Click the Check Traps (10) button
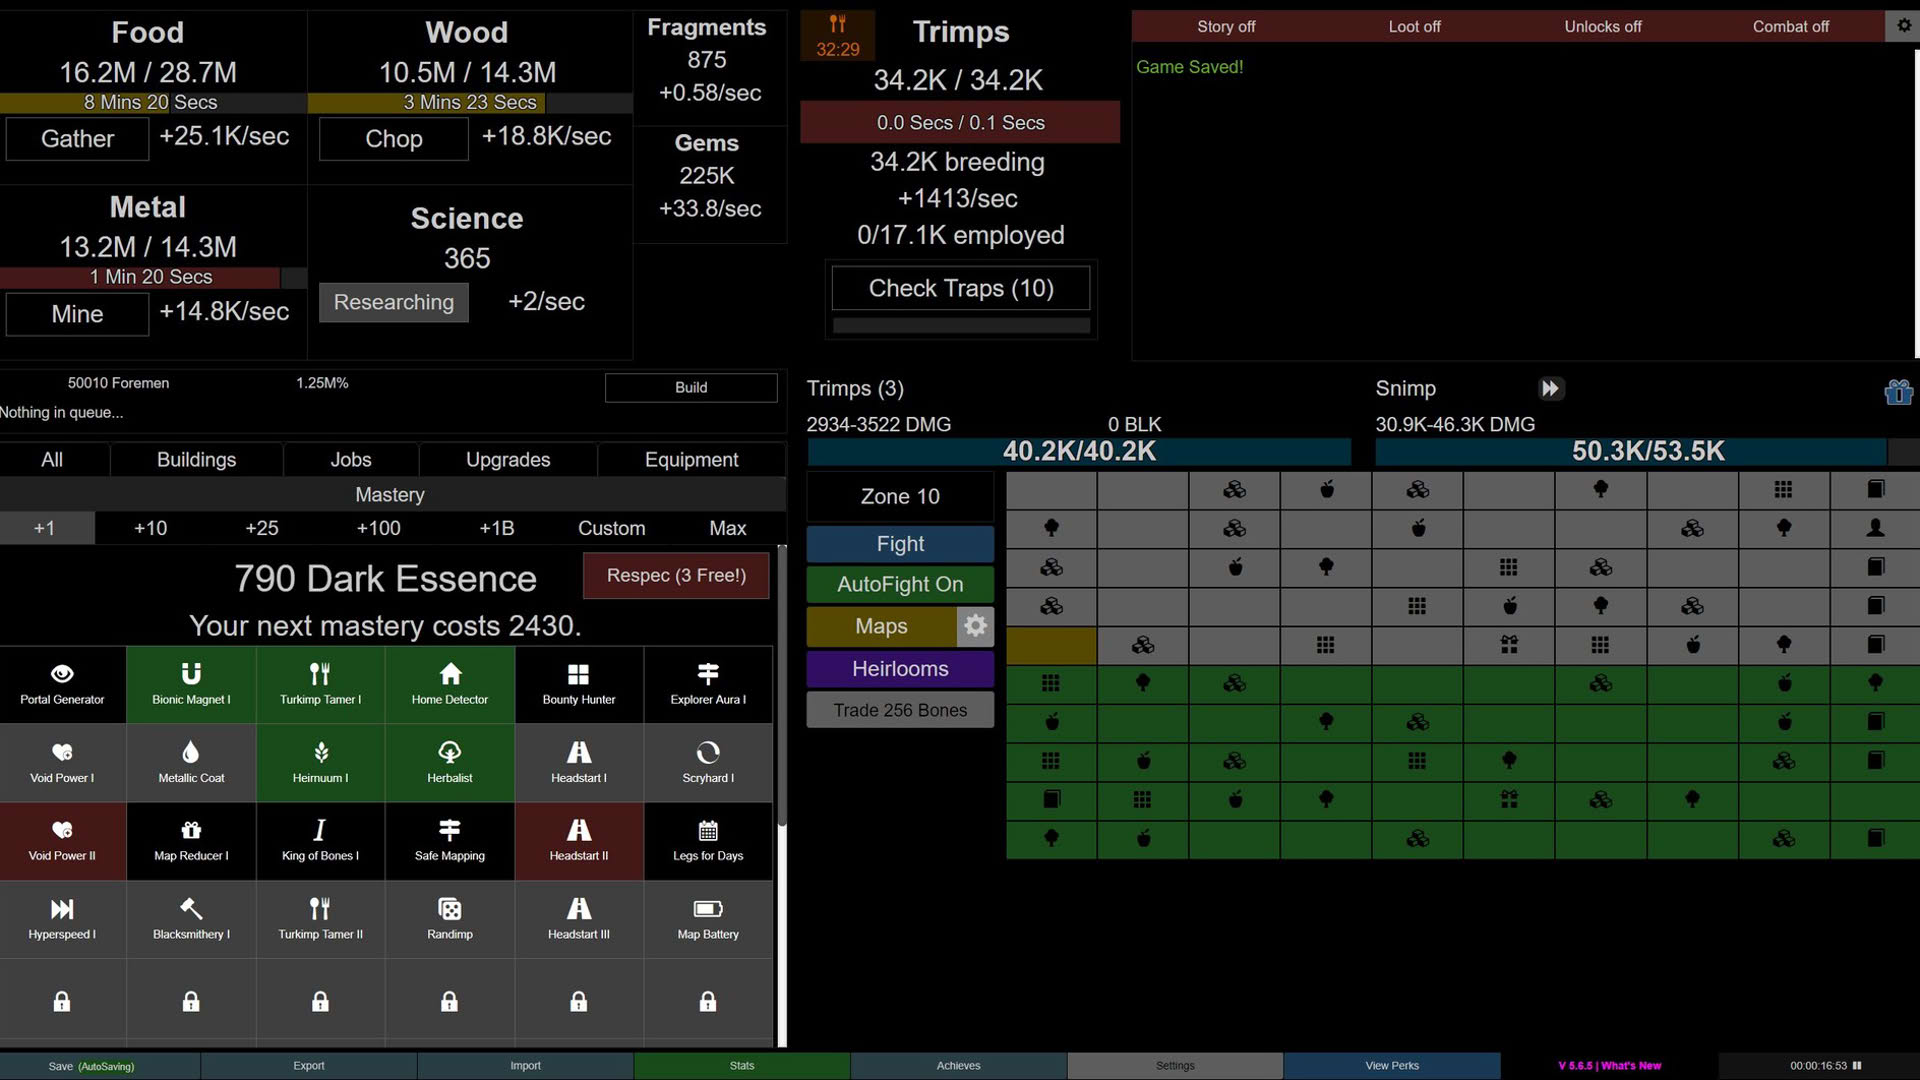Screen dimensions: 1920x1080 960,288
